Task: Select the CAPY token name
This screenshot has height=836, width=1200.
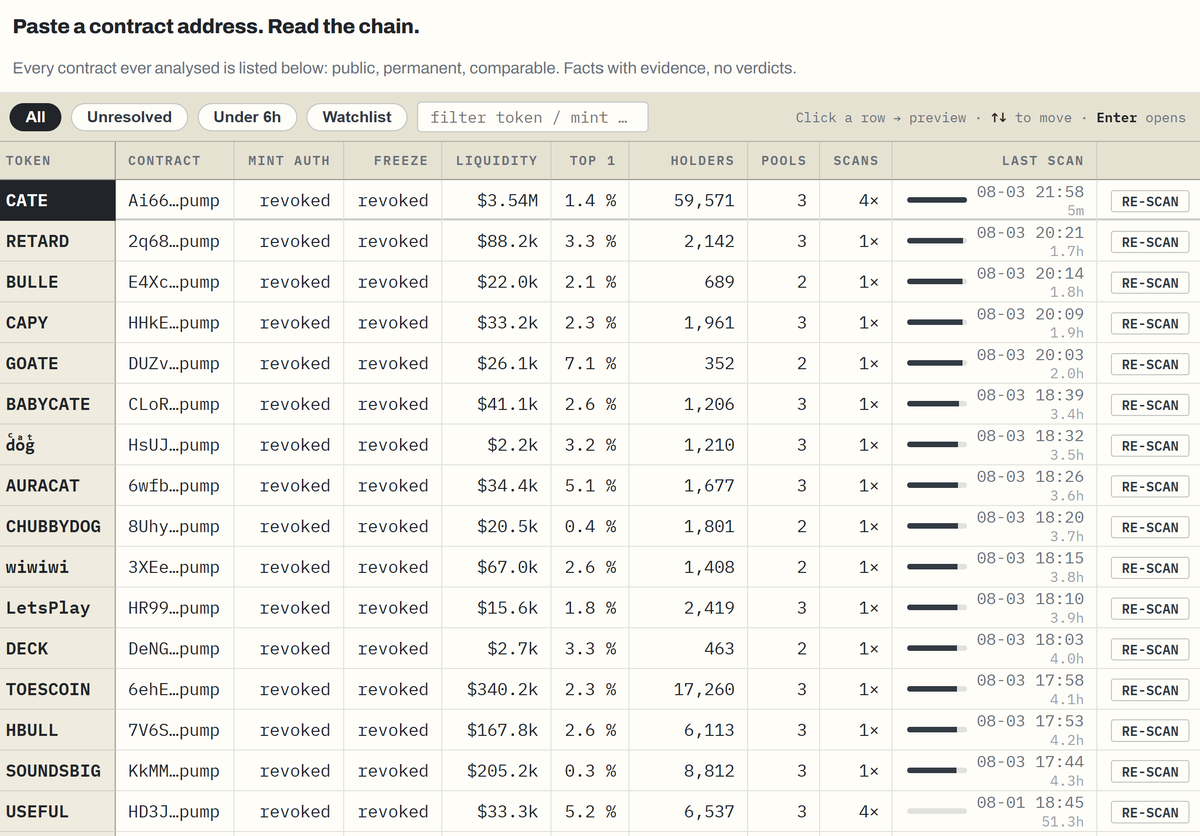Action: click(x=26, y=323)
